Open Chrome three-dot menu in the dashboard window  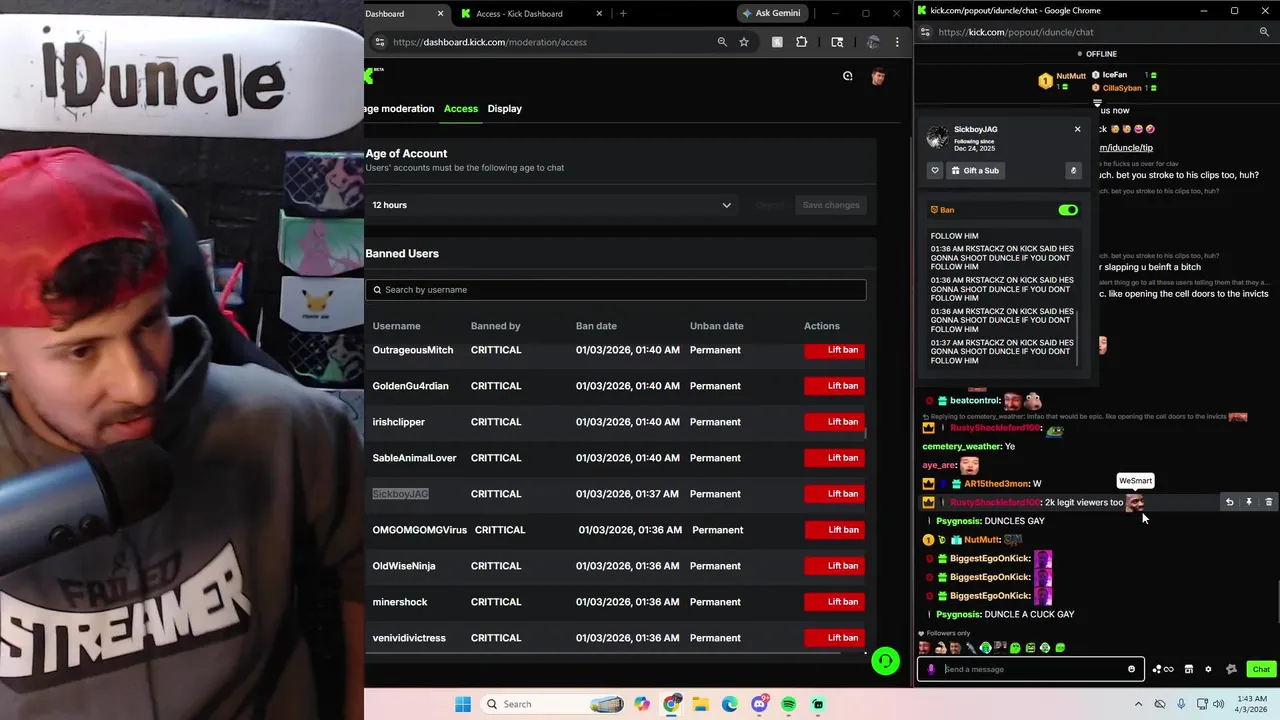pyautogui.click(x=897, y=42)
